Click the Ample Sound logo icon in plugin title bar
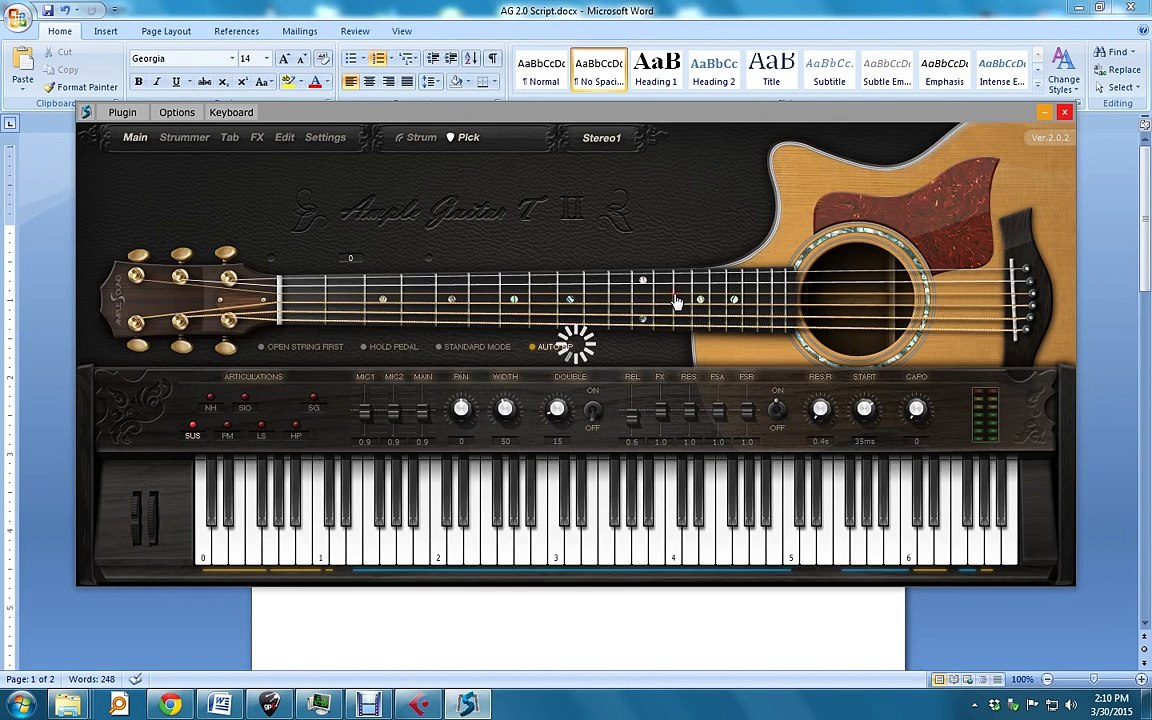Viewport: 1152px width, 720px height. 87,112
